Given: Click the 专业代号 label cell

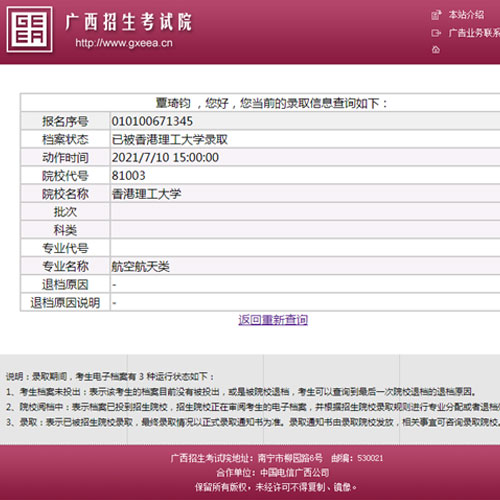Looking at the screenshot, I should tap(65, 248).
